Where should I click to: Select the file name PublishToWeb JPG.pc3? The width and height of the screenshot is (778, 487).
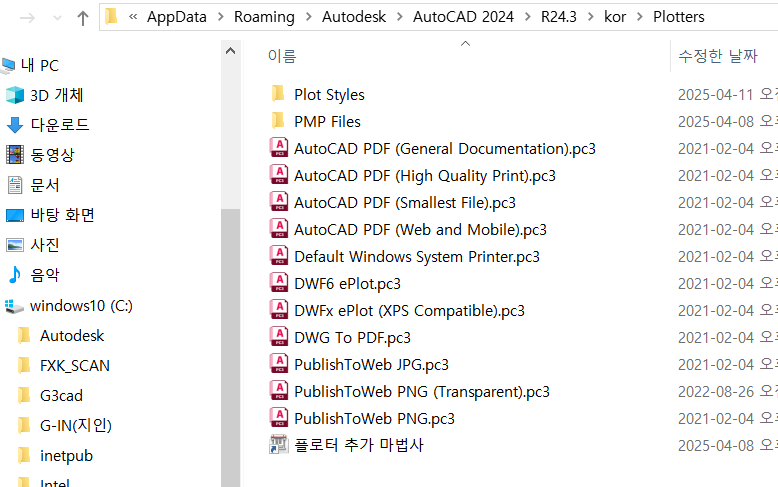pos(372,365)
